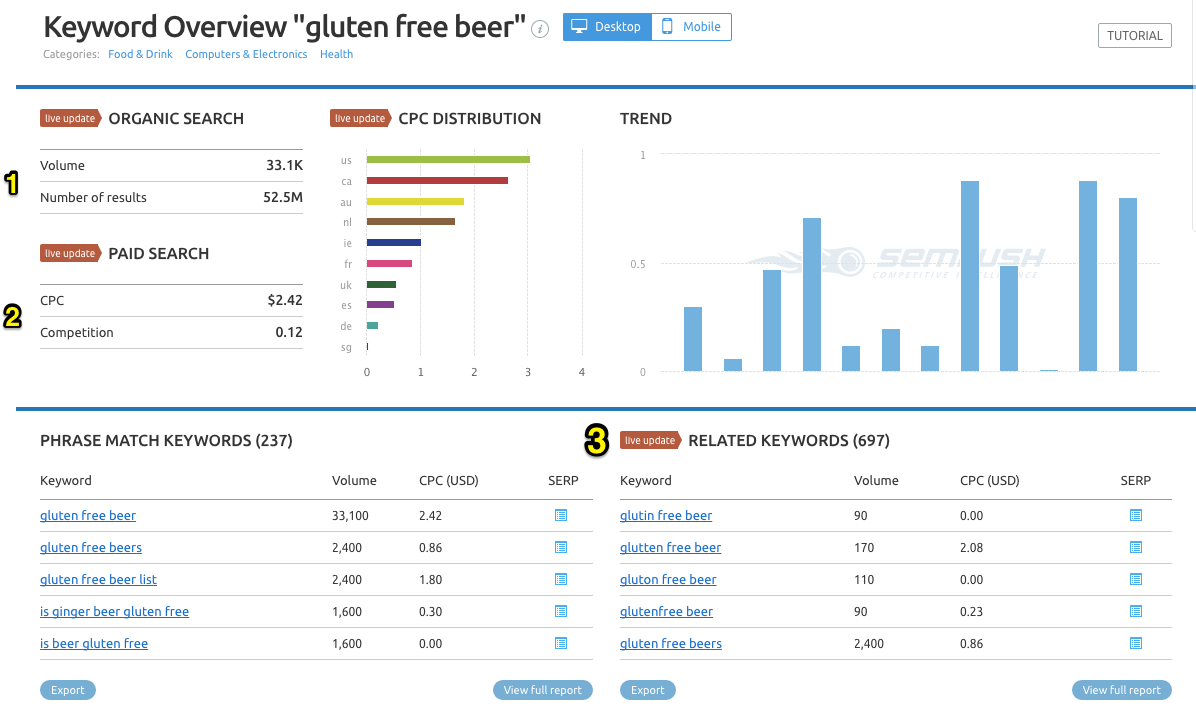Viewport: 1196px width, 721px height.
Task: Toggle live update for Organic Search
Action: (x=70, y=118)
